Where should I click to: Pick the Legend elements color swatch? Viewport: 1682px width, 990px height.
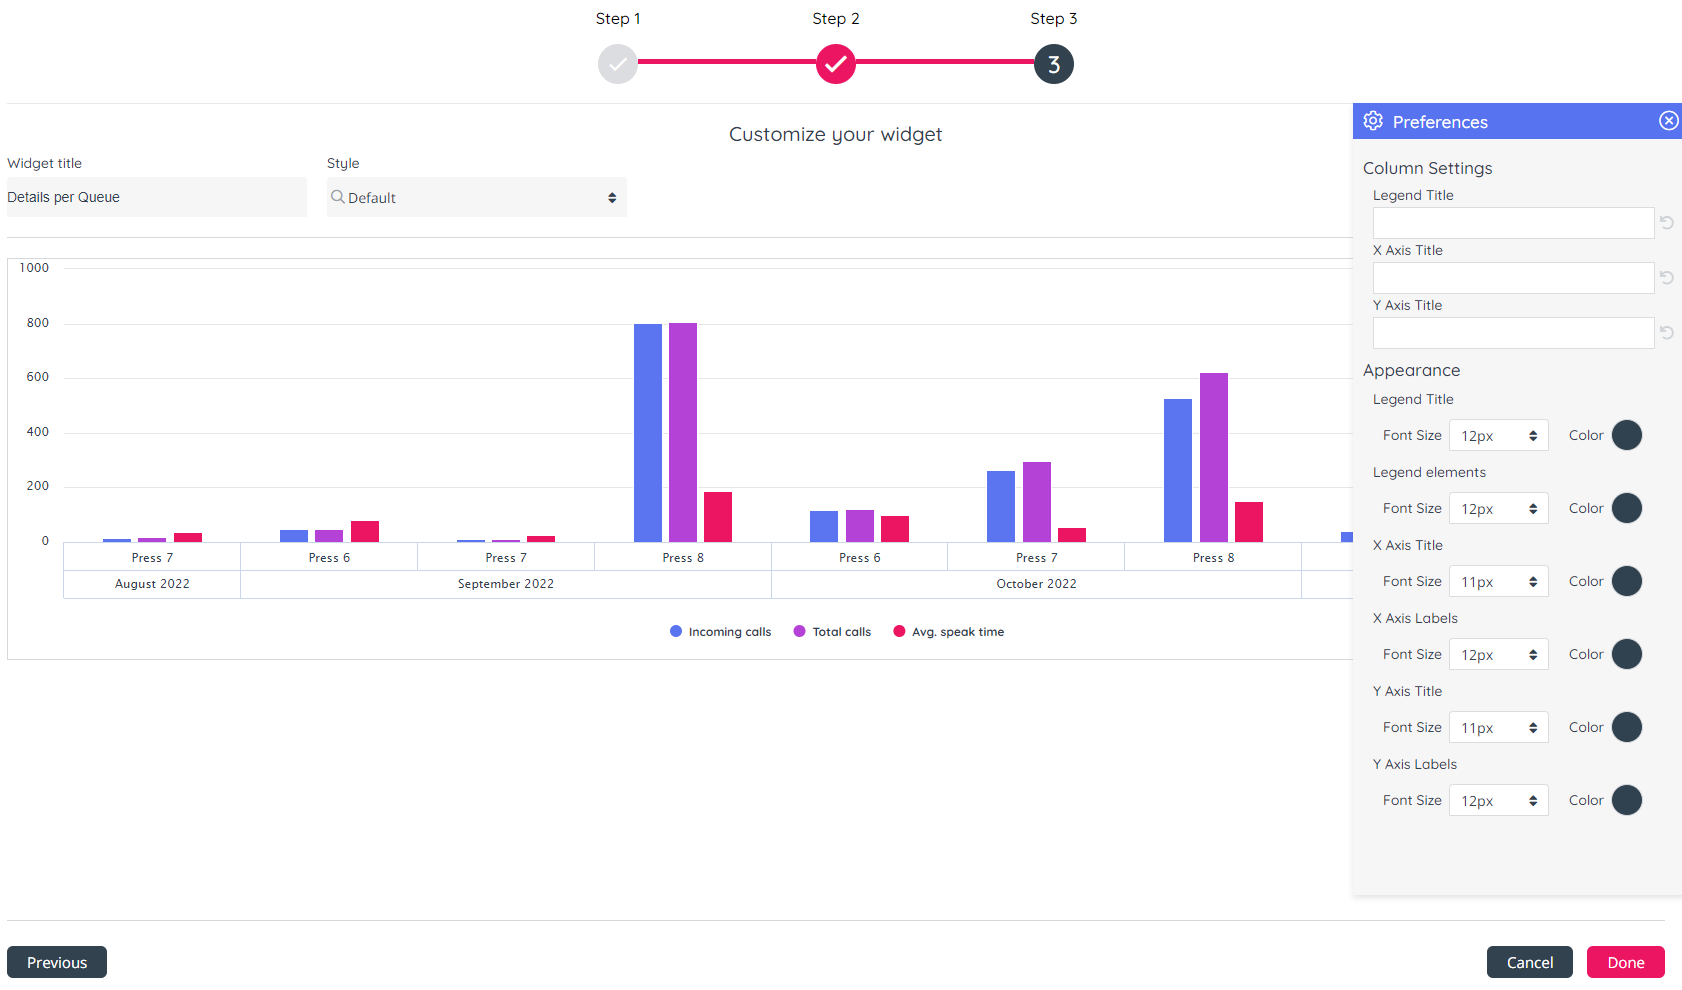point(1626,508)
